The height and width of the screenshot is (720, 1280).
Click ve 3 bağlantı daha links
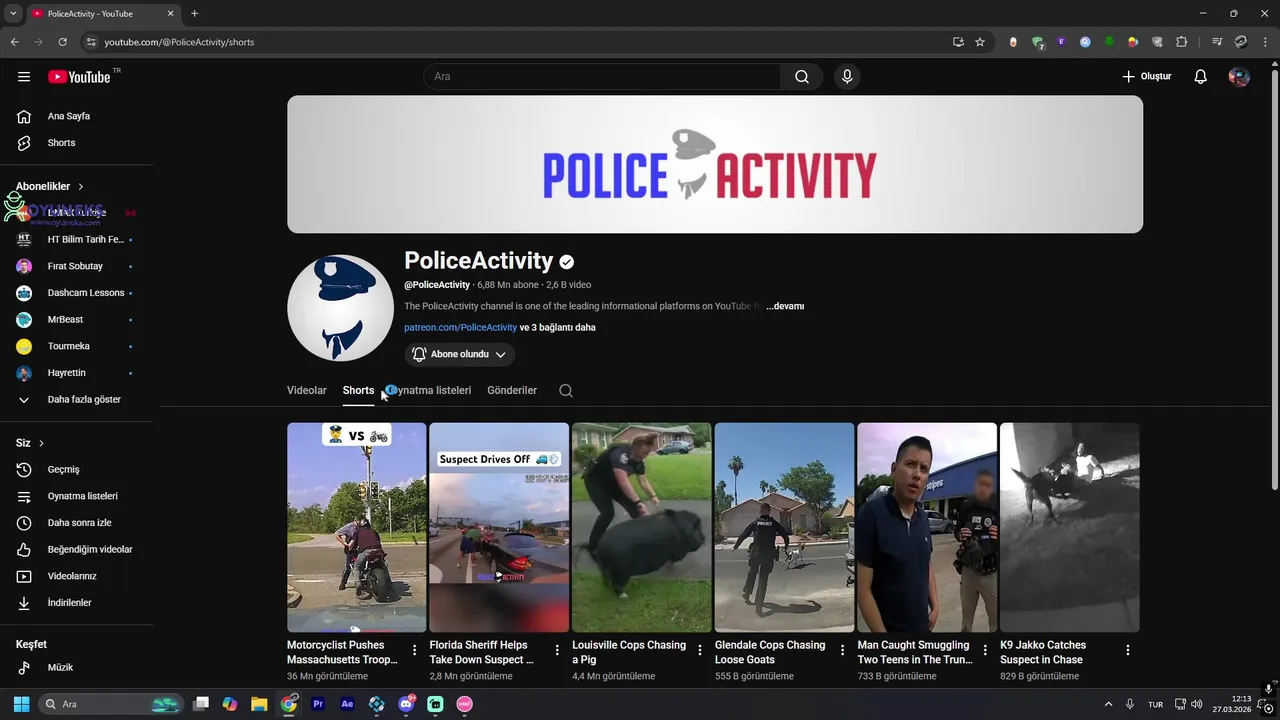click(x=558, y=328)
